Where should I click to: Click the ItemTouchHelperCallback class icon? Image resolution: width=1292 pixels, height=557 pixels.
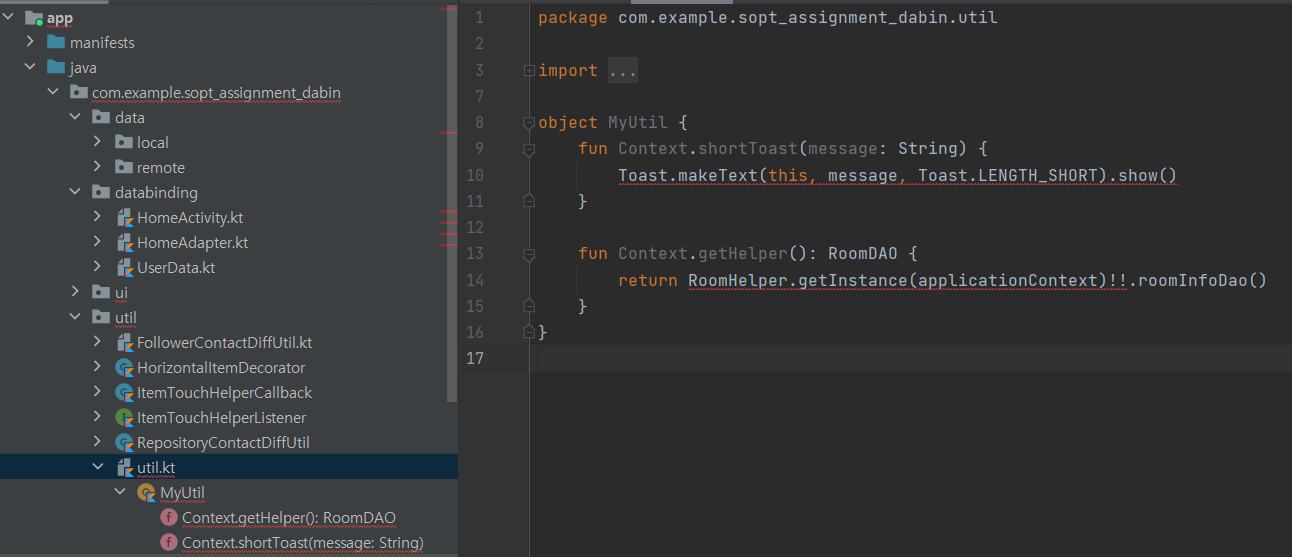pos(124,392)
